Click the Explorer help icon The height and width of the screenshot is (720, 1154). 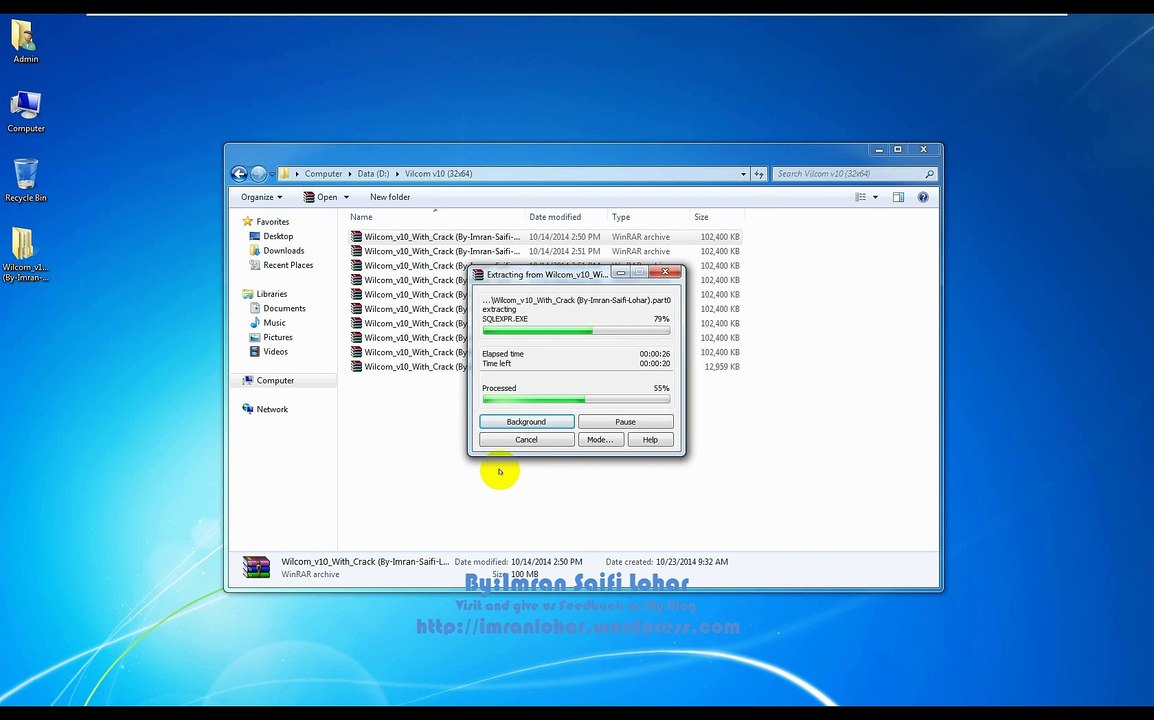click(x=923, y=197)
